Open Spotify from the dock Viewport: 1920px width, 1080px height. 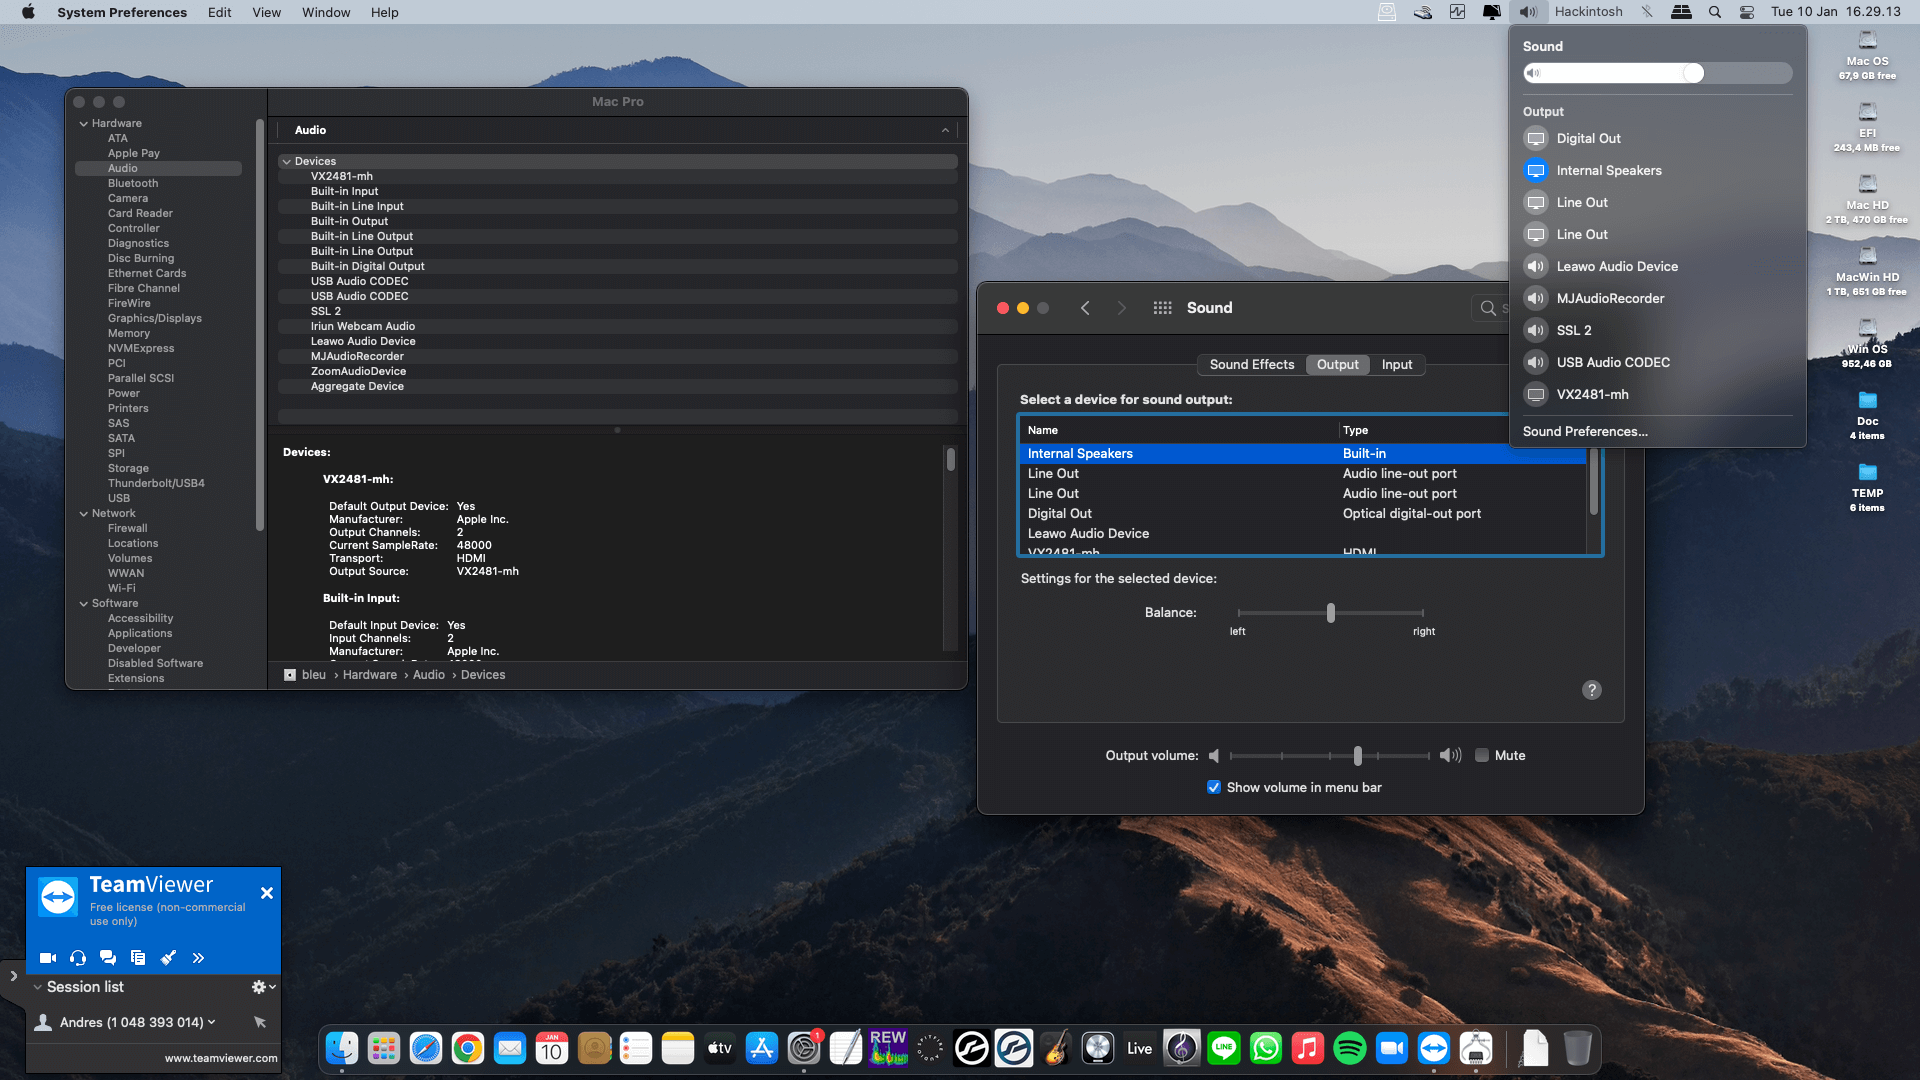(x=1349, y=1048)
